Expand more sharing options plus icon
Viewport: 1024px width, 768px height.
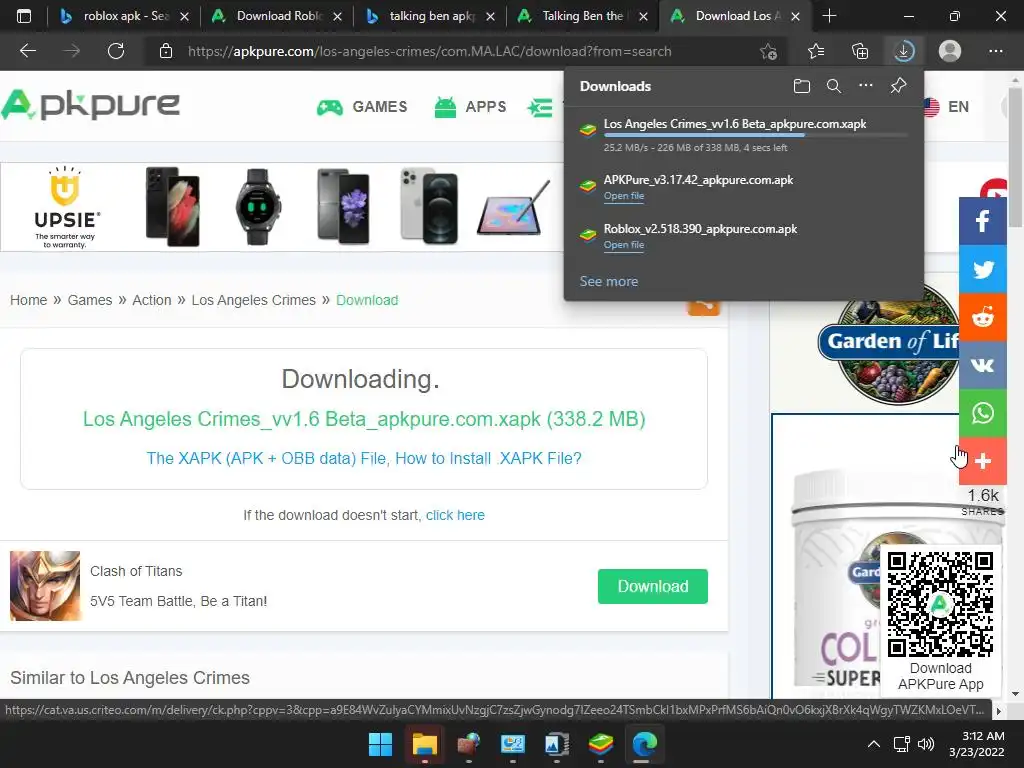coord(982,461)
